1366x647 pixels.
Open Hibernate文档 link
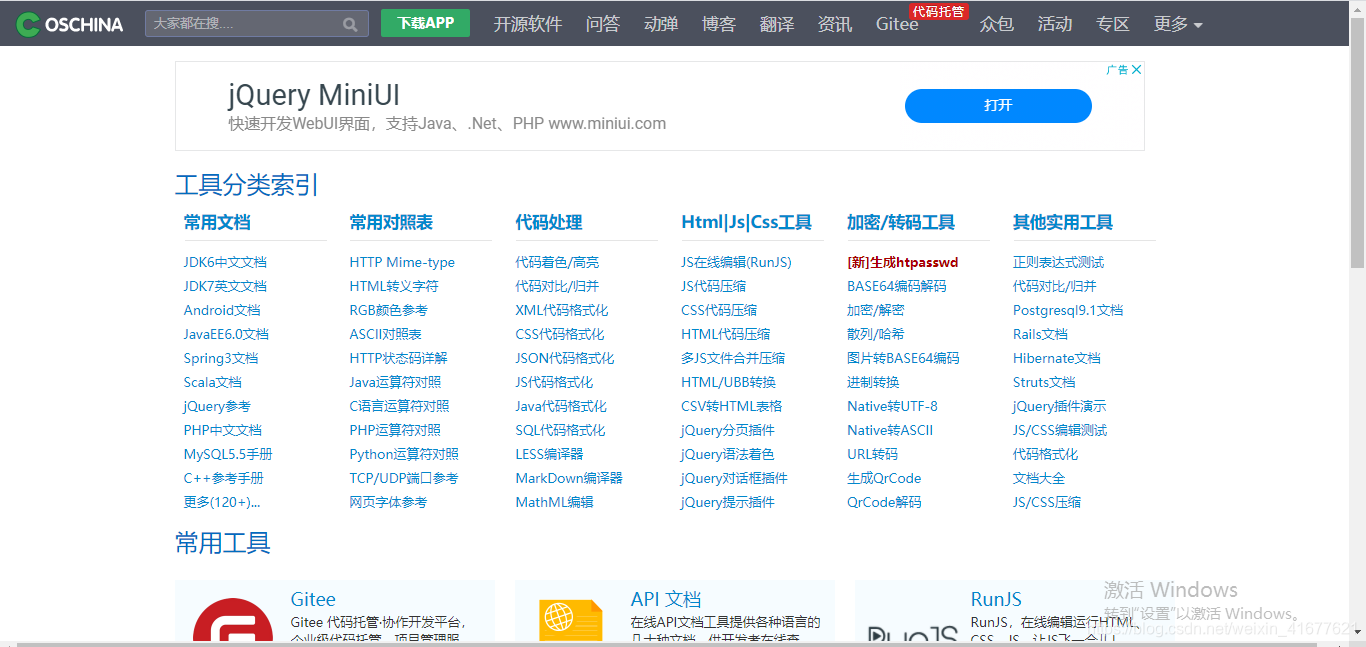tap(1057, 358)
